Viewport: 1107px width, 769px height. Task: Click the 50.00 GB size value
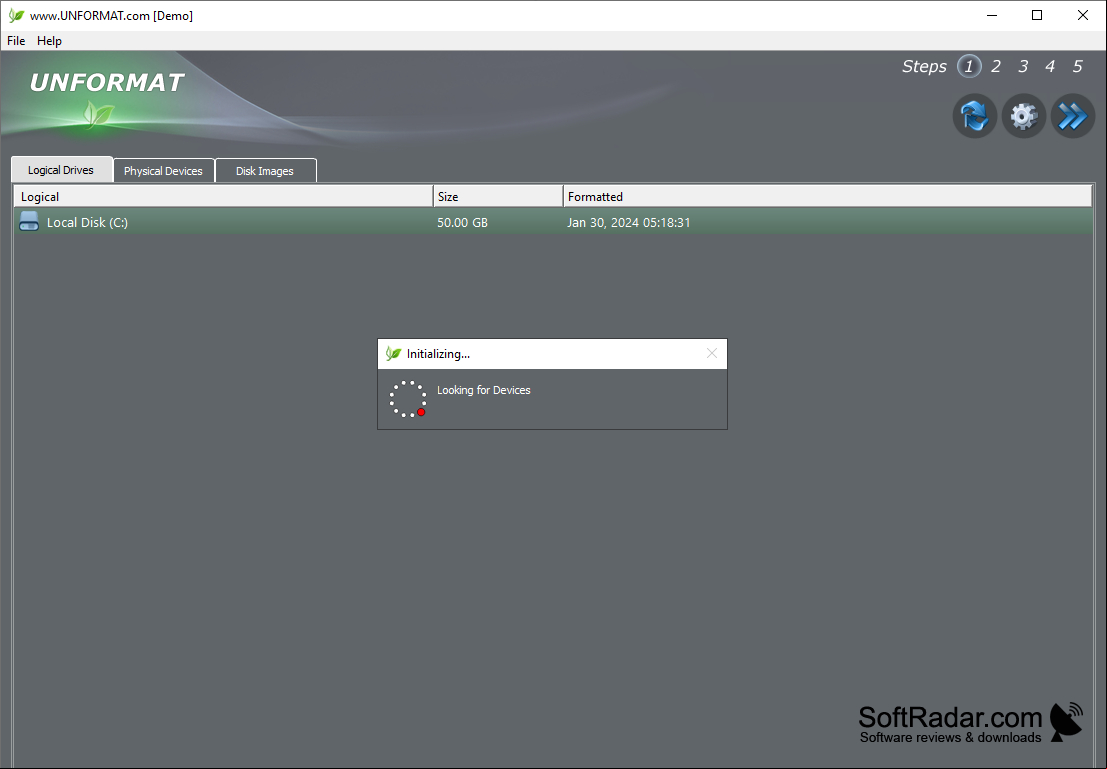(462, 222)
